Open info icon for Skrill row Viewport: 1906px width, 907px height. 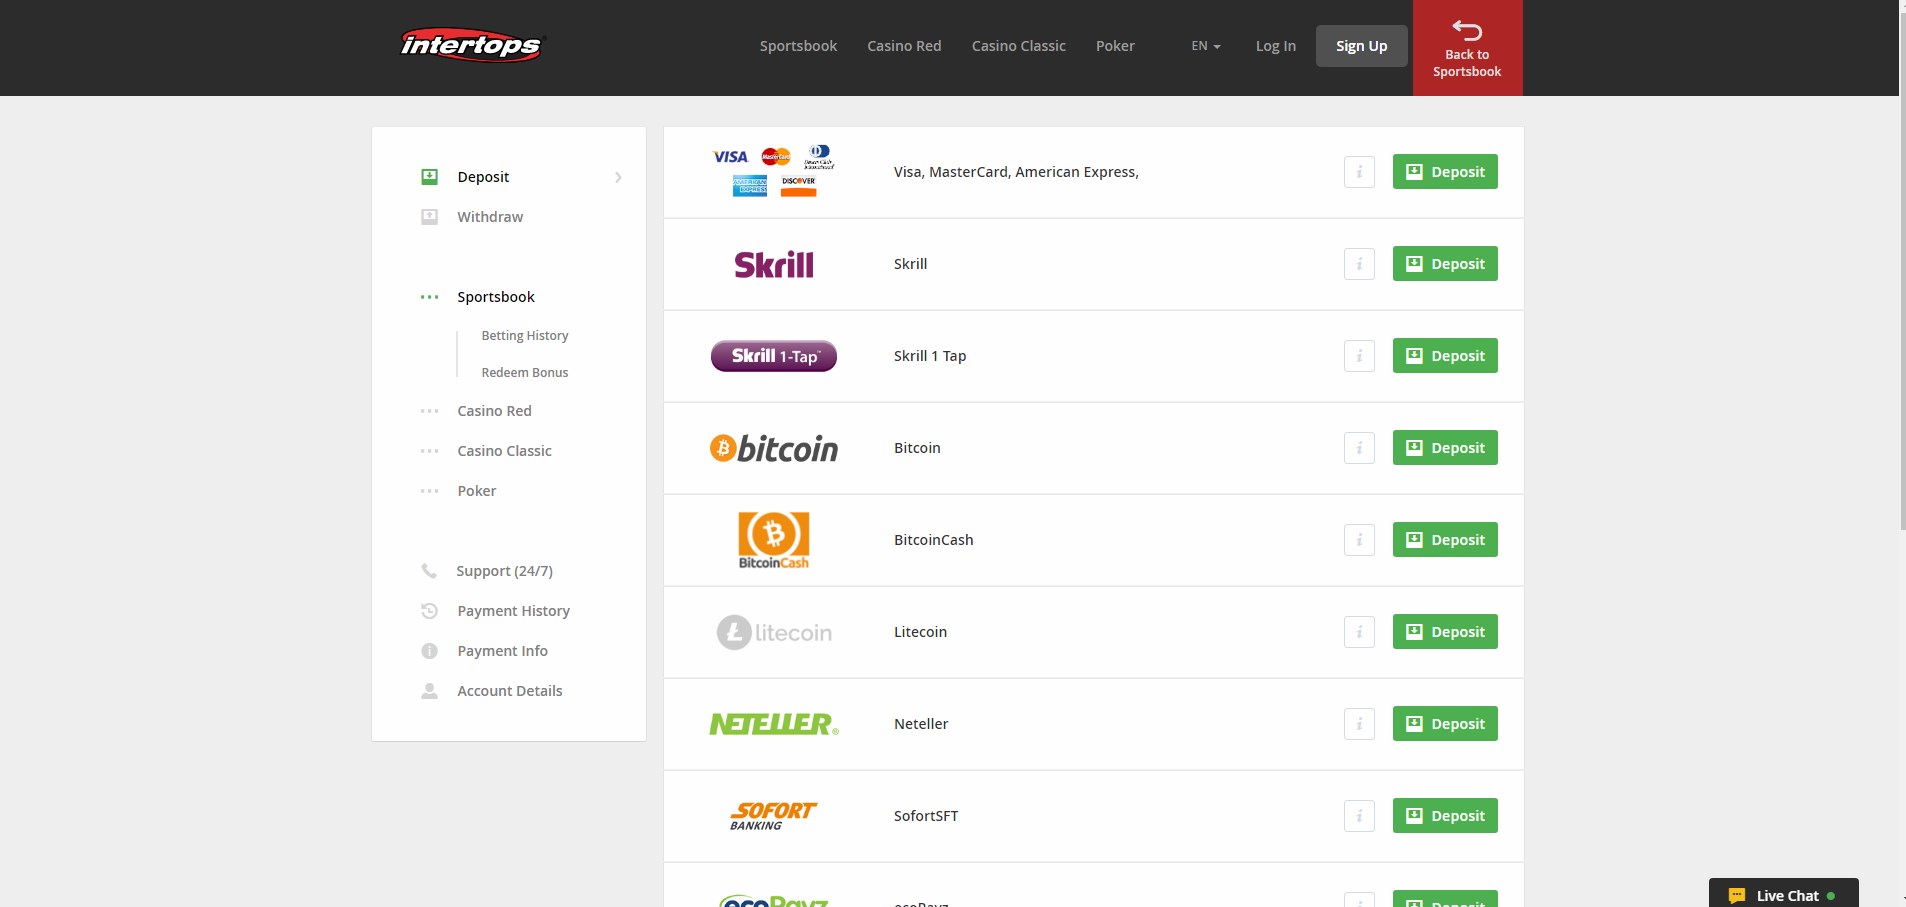tap(1359, 264)
